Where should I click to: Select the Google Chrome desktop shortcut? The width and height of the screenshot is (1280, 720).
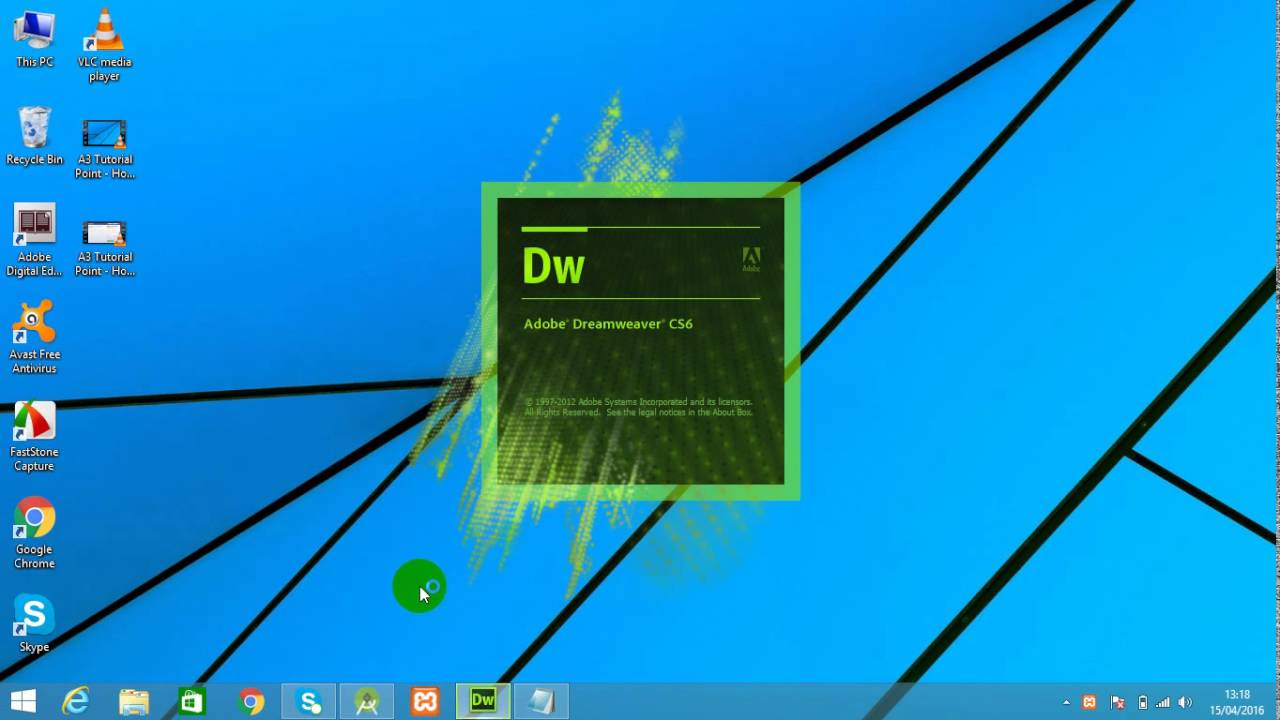coord(34,533)
